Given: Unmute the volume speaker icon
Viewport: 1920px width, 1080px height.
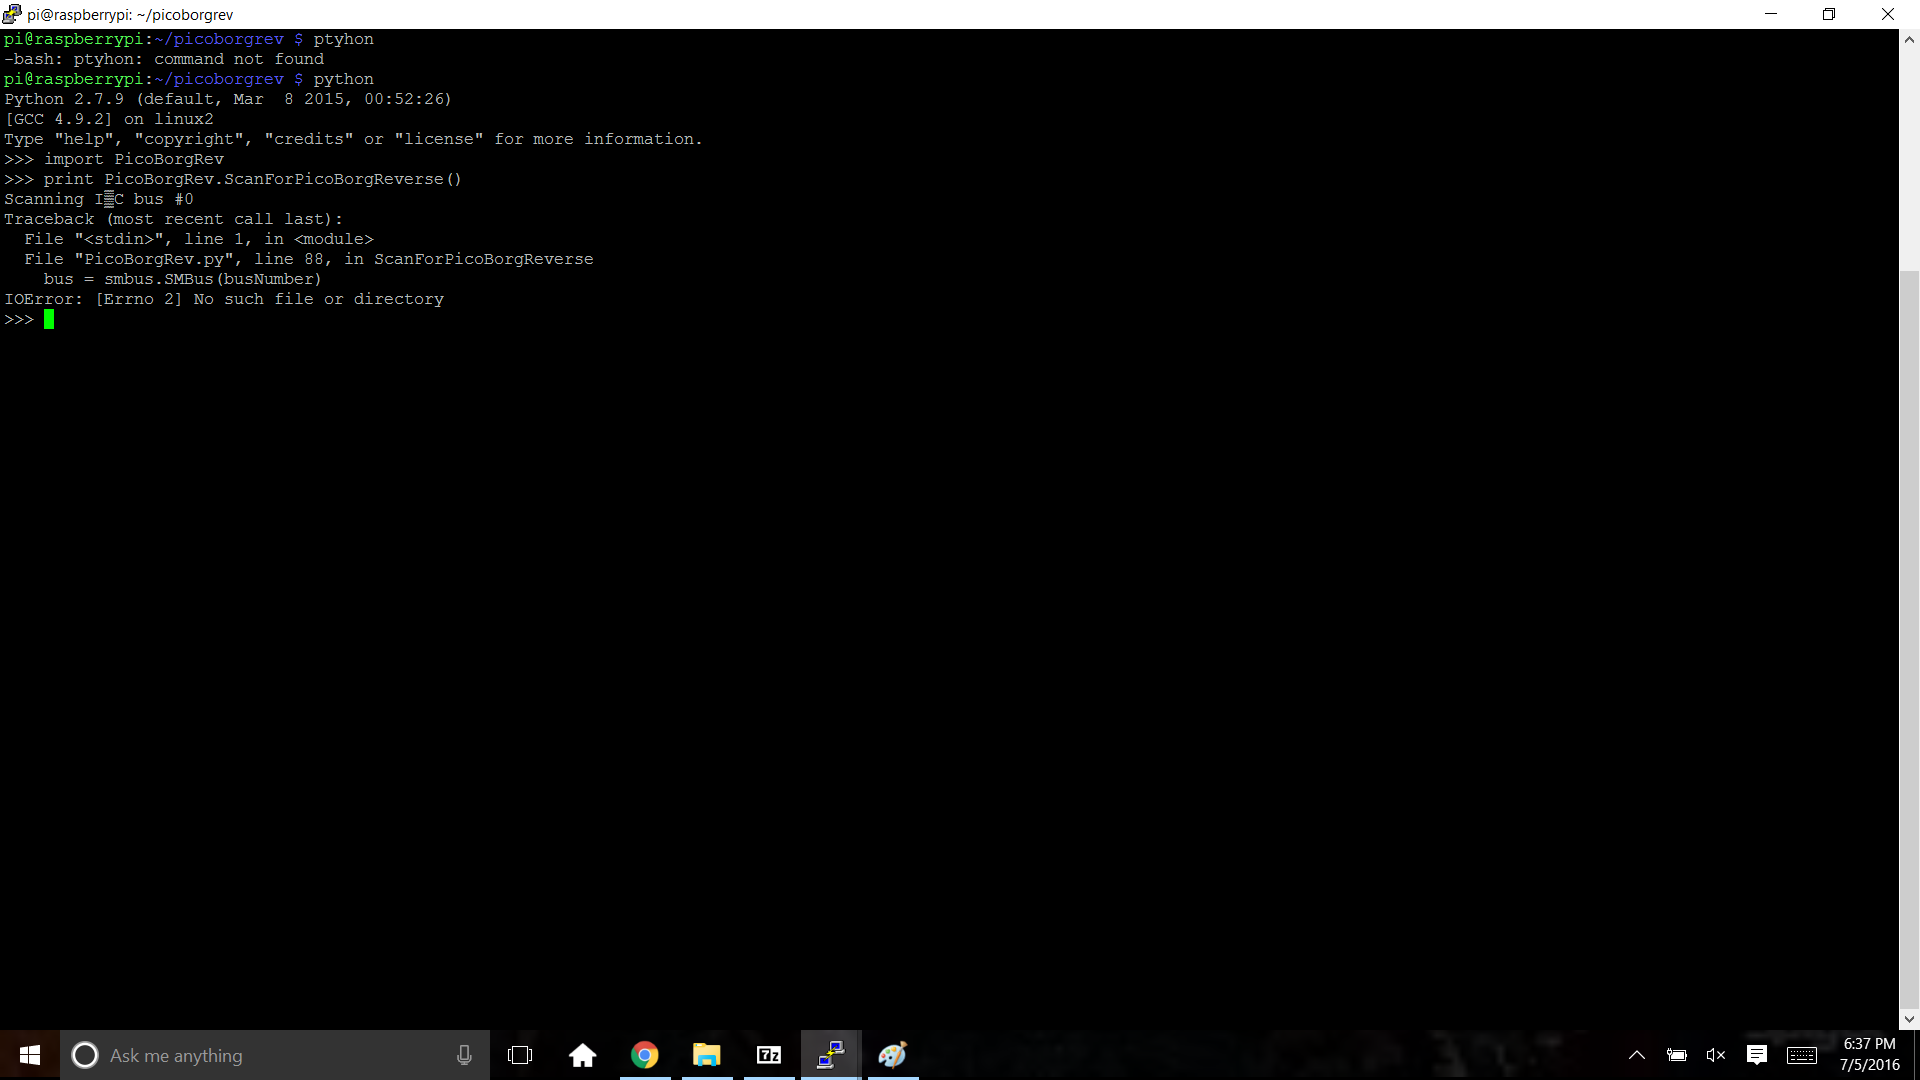Looking at the screenshot, I should [x=1716, y=1055].
